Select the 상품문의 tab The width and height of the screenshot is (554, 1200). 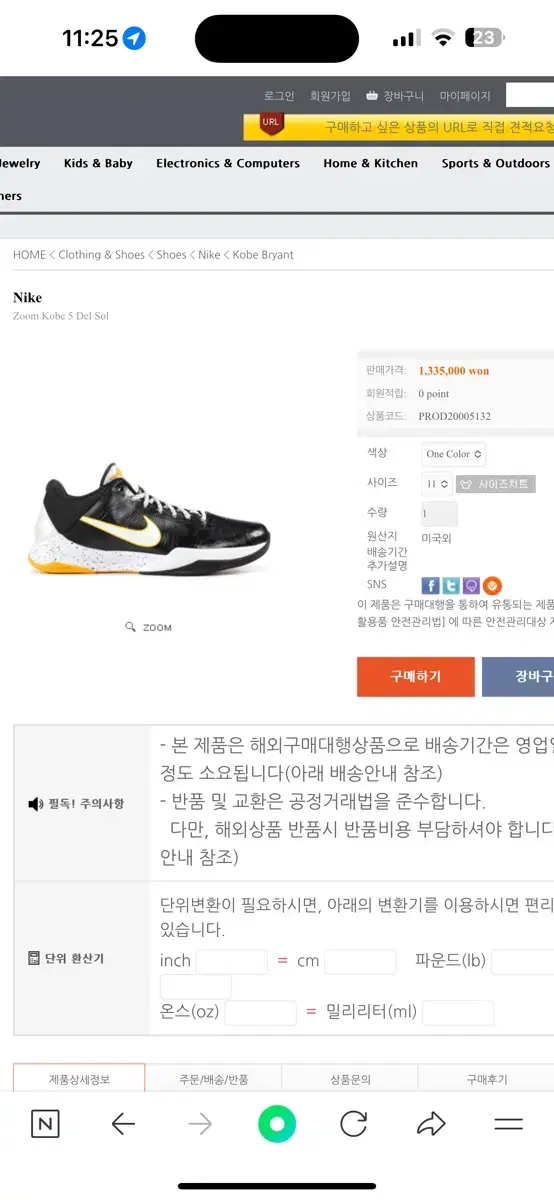pyautogui.click(x=350, y=1079)
